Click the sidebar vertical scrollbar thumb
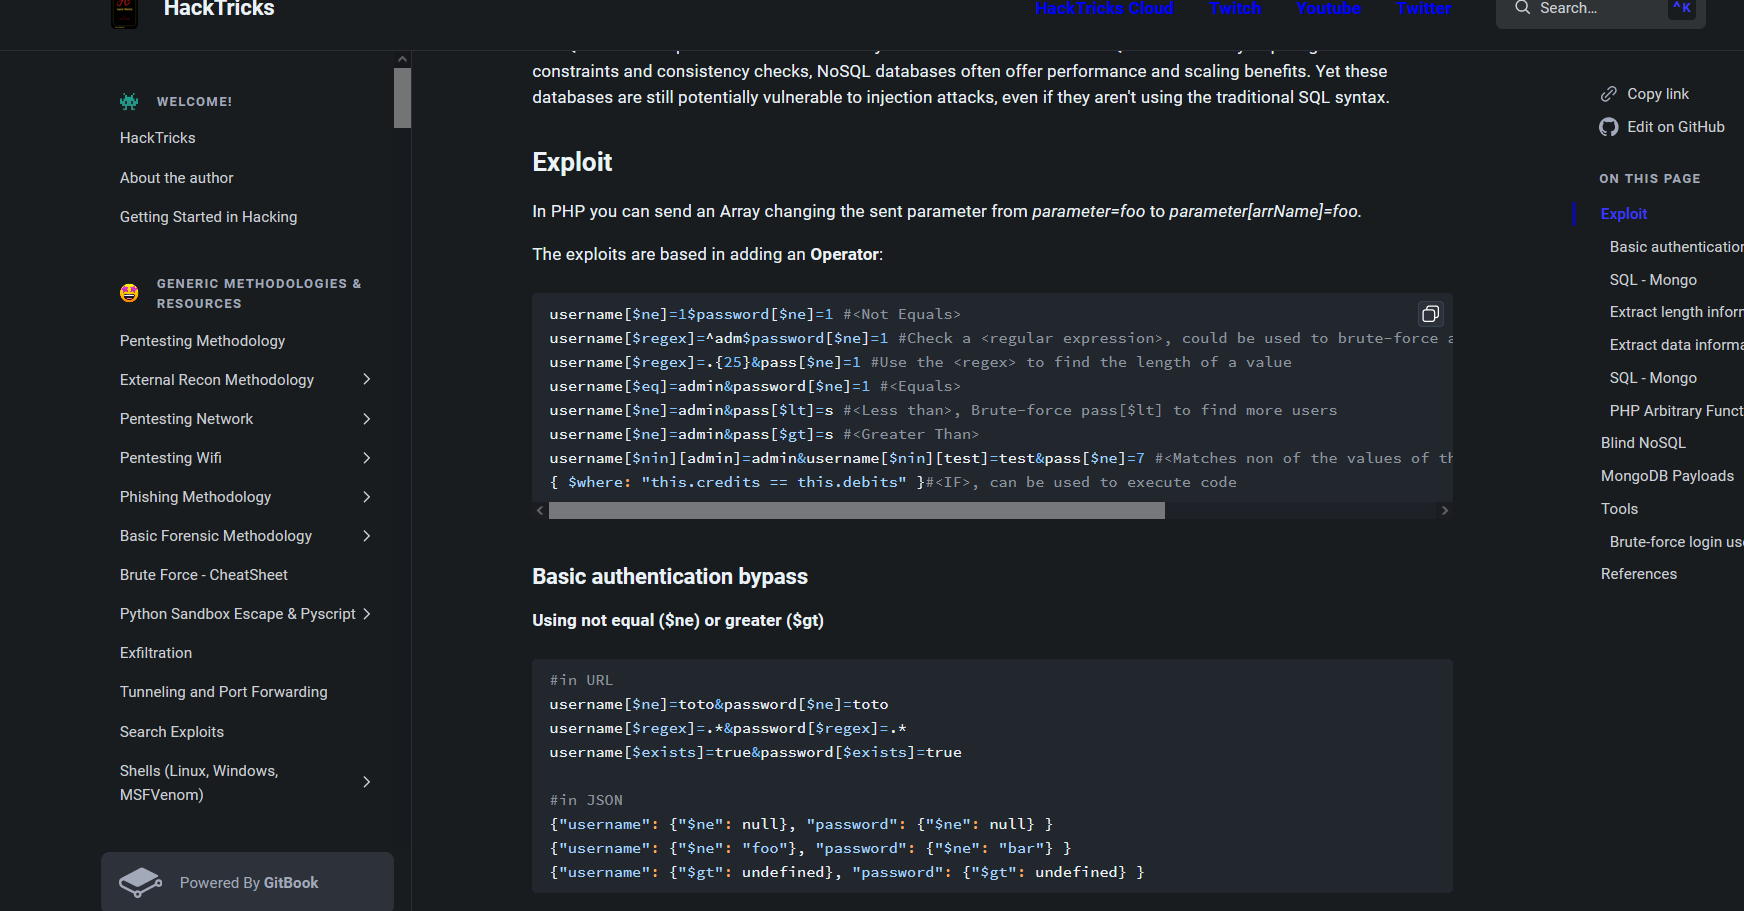Viewport: 1744px width, 911px height. [x=402, y=98]
